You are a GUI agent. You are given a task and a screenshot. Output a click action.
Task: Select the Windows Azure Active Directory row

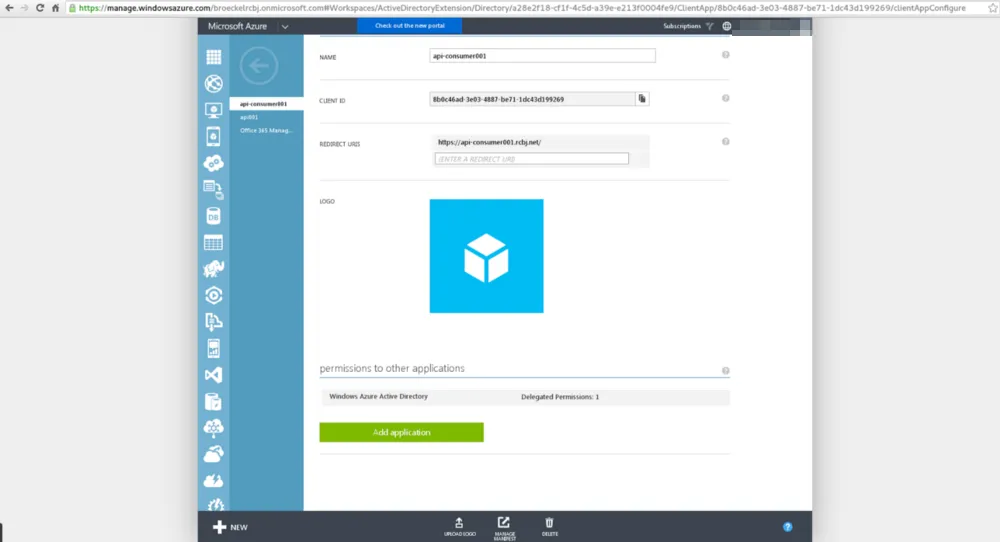click(524, 397)
